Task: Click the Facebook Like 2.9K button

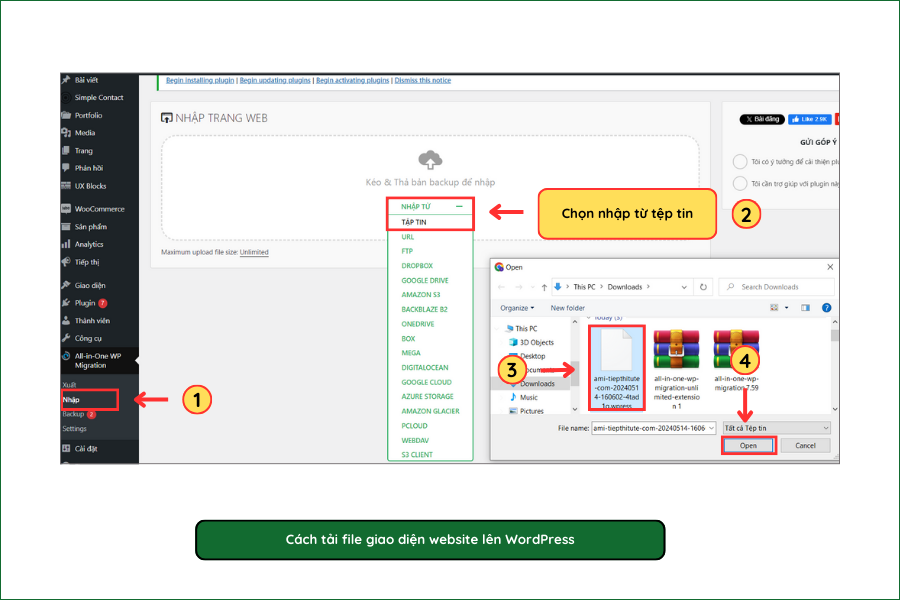Action: (x=810, y=119)
